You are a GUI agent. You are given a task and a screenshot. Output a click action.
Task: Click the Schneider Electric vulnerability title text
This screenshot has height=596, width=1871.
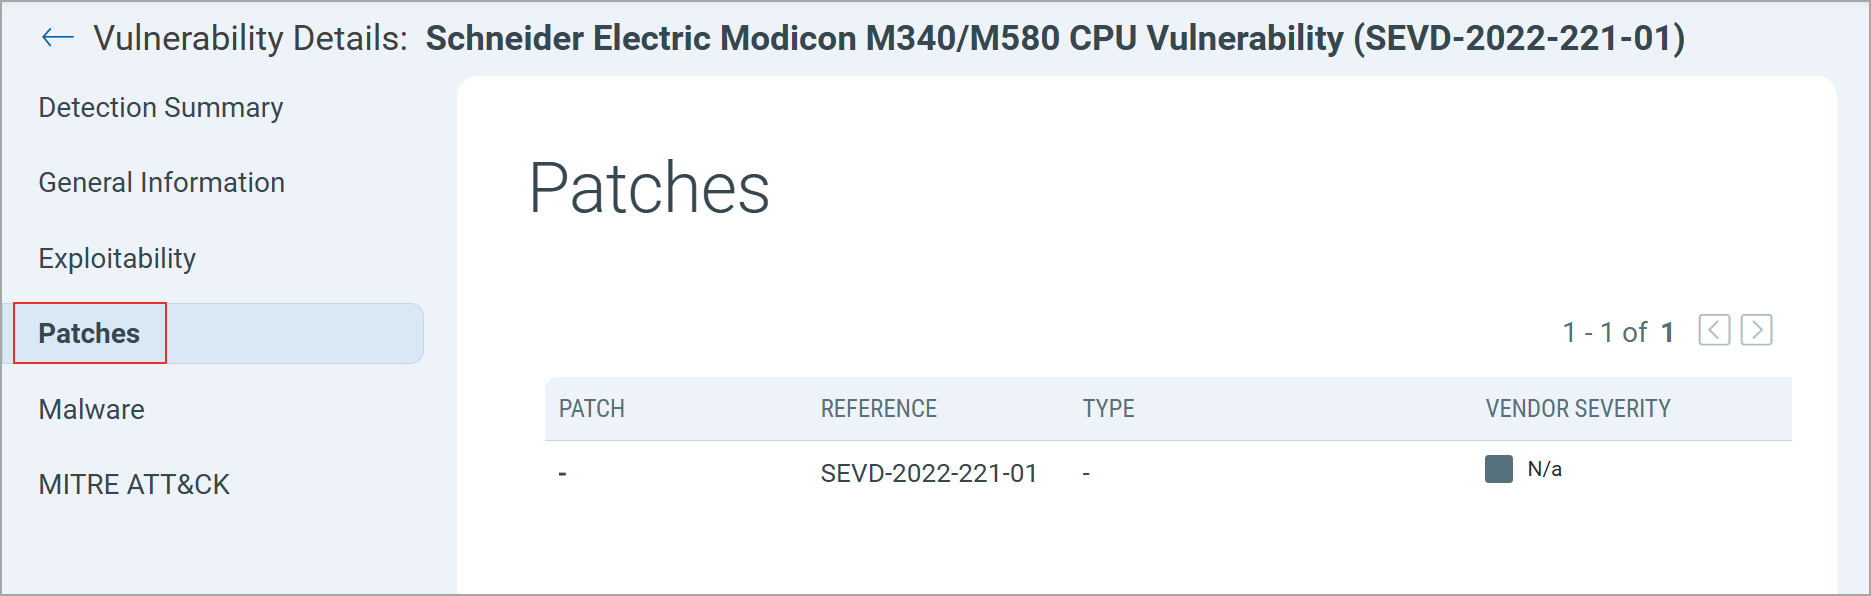pyautogui.click(x=1055, y=38)
